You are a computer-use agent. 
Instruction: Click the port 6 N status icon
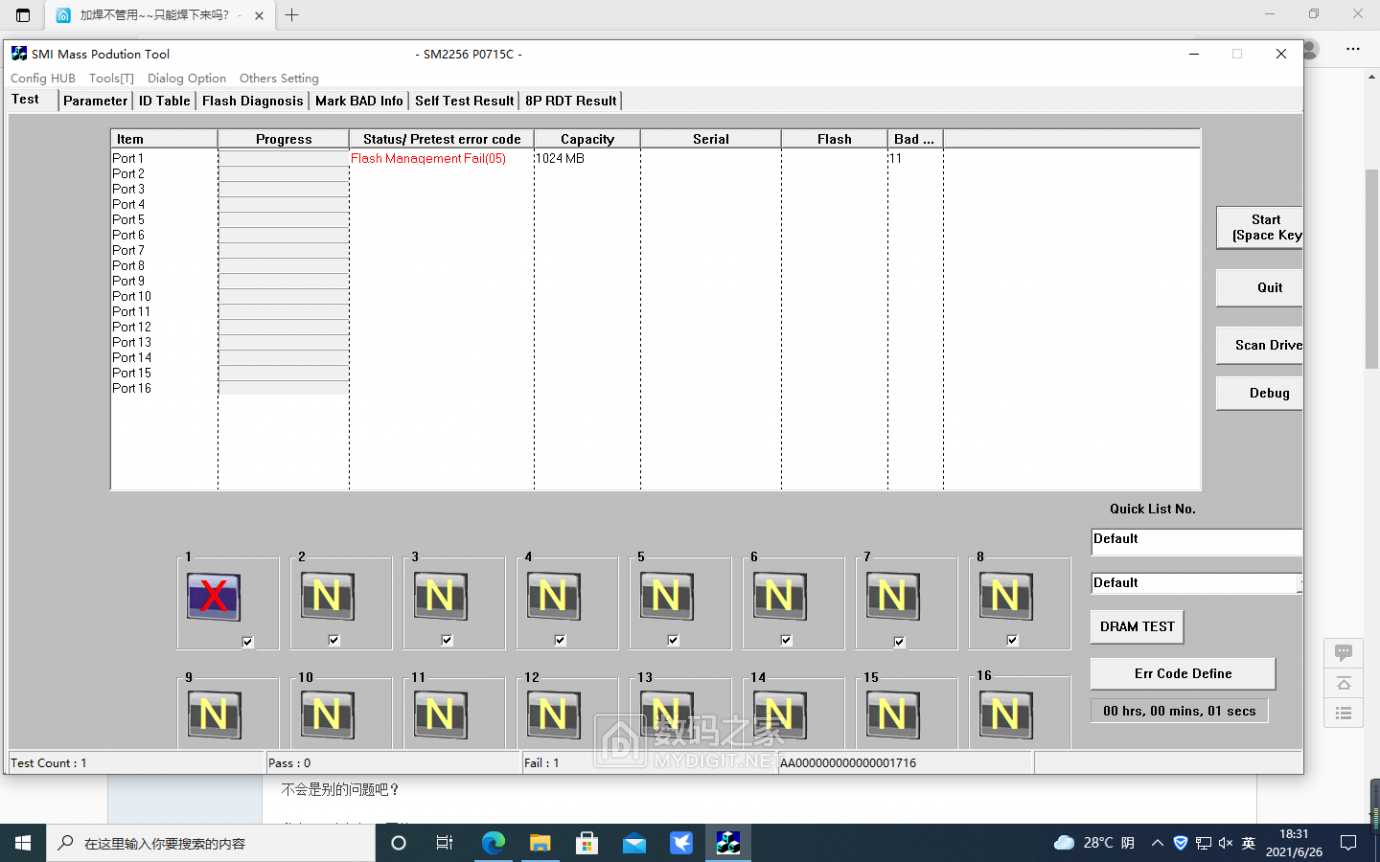[779, 597]
